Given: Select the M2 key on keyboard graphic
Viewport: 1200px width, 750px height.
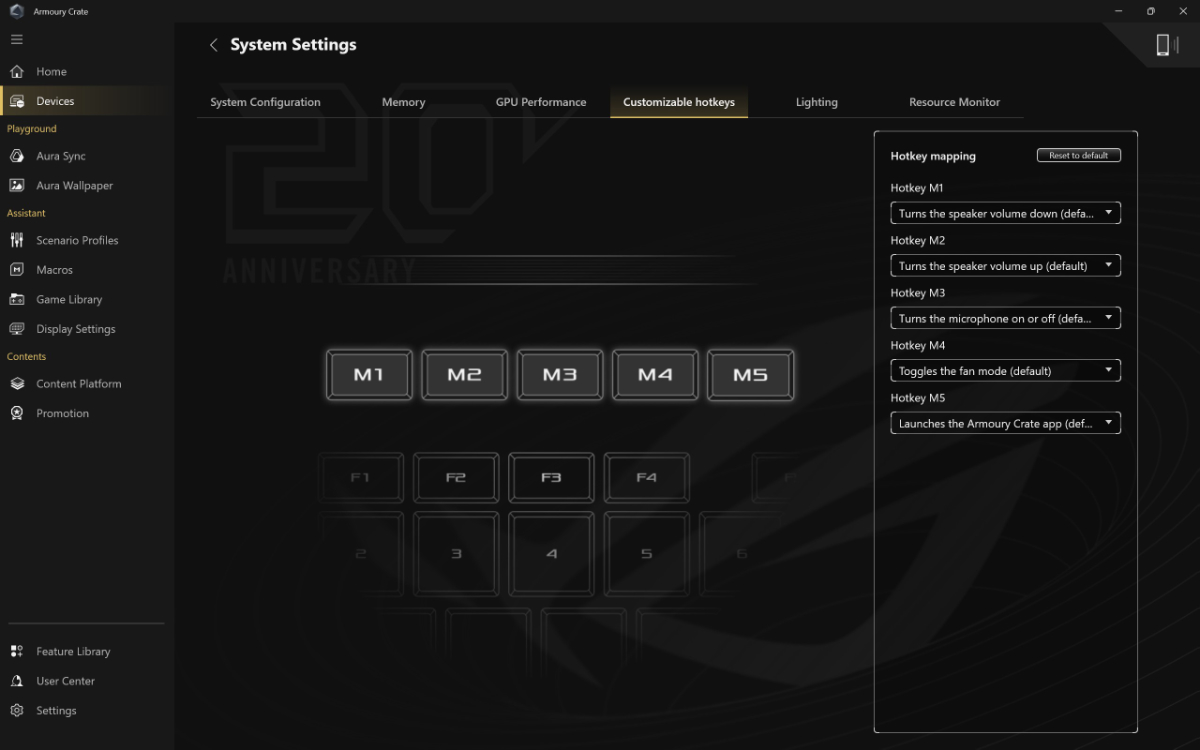Looking at the screenshot, I should (464, 375).
